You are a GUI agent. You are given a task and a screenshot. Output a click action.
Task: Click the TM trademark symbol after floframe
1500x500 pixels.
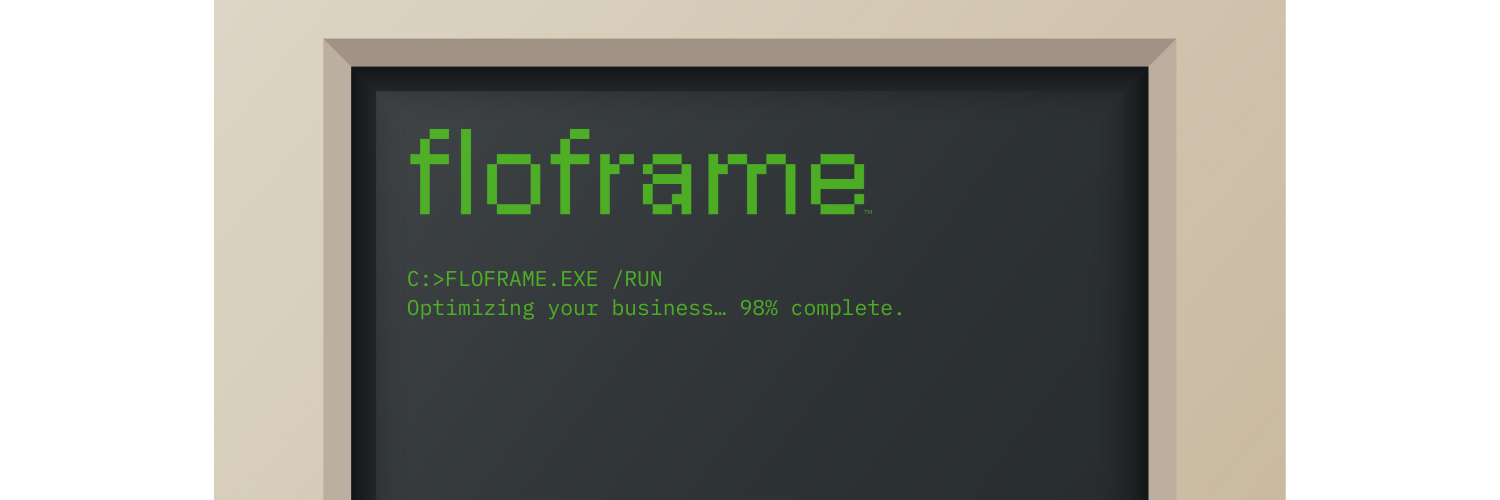tap(868, 212)
